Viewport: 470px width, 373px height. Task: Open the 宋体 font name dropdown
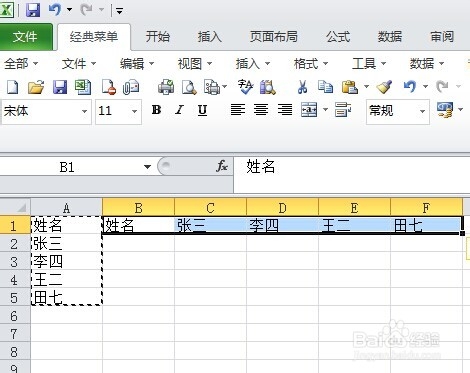click(x=84, y=111)
